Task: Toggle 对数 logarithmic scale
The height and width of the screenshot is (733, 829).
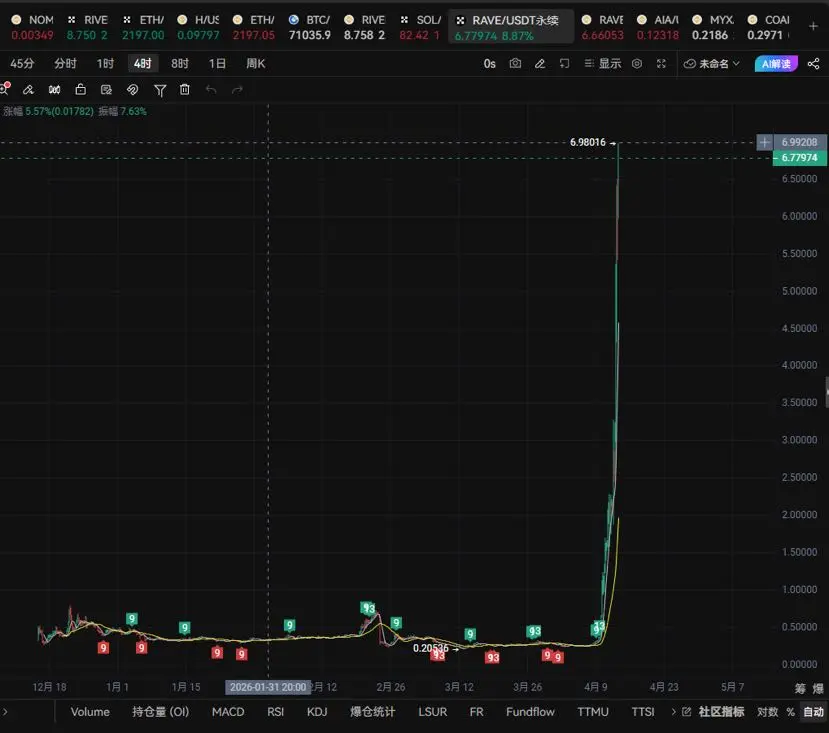Action: coord(767,712)
